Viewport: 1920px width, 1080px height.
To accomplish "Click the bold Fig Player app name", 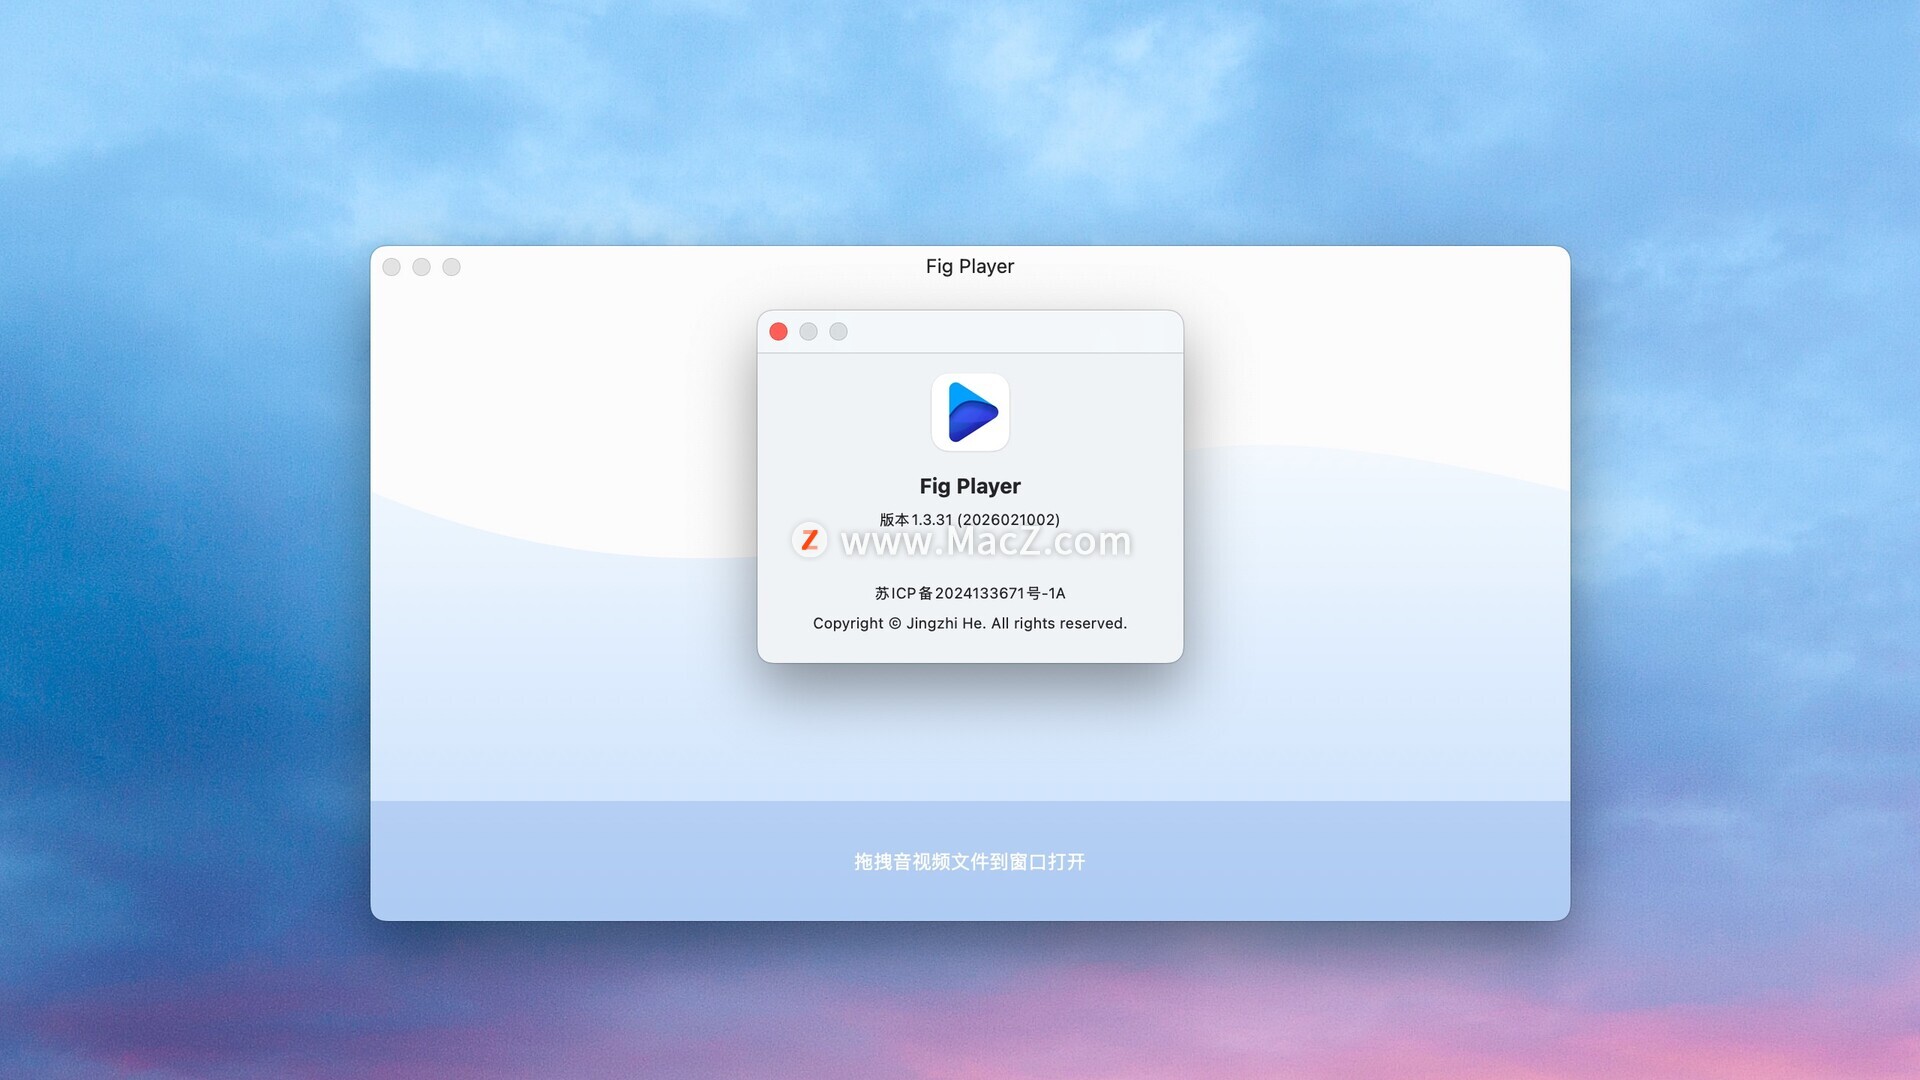I will coord(970,486).
